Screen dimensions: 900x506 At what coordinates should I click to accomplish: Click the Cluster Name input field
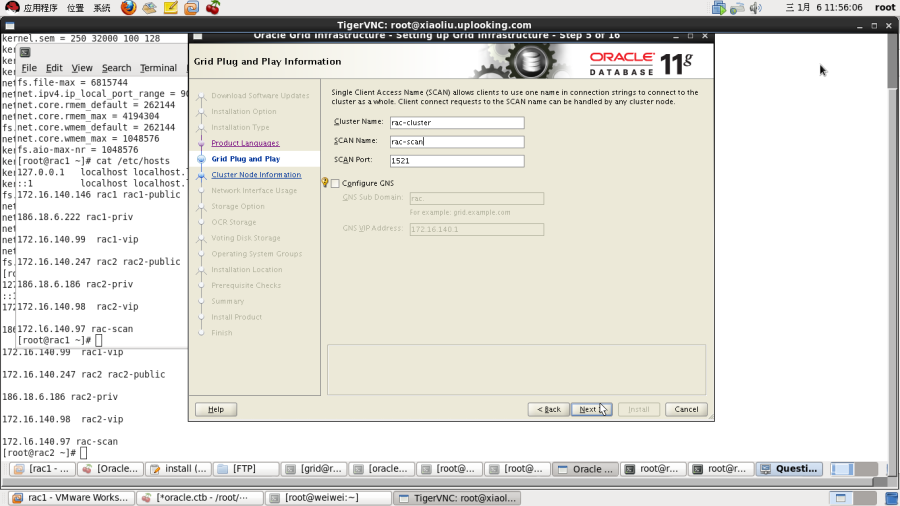457,122
